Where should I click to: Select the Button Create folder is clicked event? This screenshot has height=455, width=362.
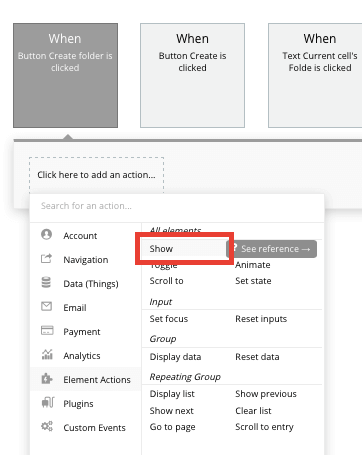tap(65, 75)
